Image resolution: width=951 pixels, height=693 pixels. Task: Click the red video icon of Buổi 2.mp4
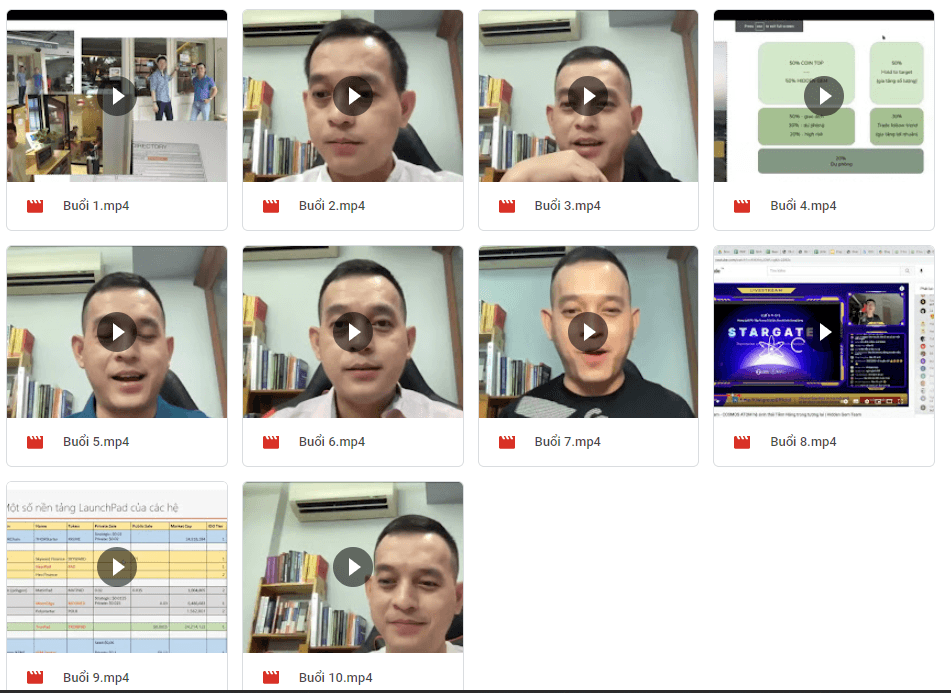[271, 206]
